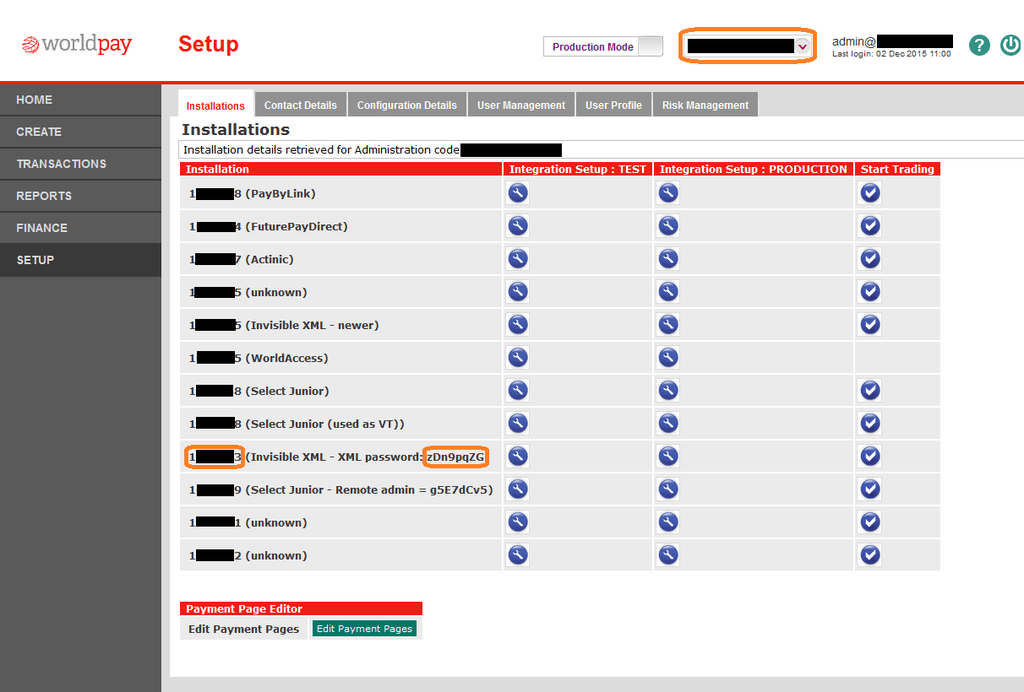Click Start Trading checkmark for Select Junior
The image size is (1024, 692).
870,390
